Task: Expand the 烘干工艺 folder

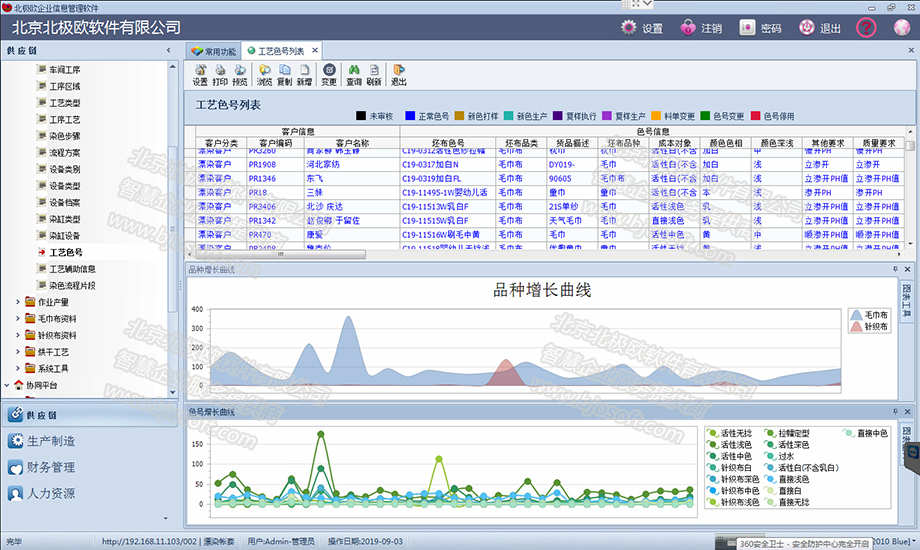Action: [18, 352]
